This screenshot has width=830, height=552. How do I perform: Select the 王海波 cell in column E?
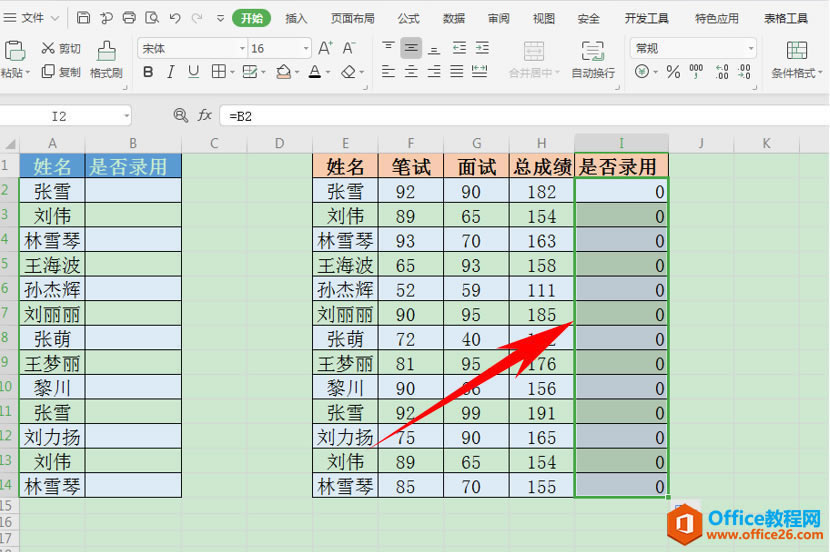coord(345,265)
